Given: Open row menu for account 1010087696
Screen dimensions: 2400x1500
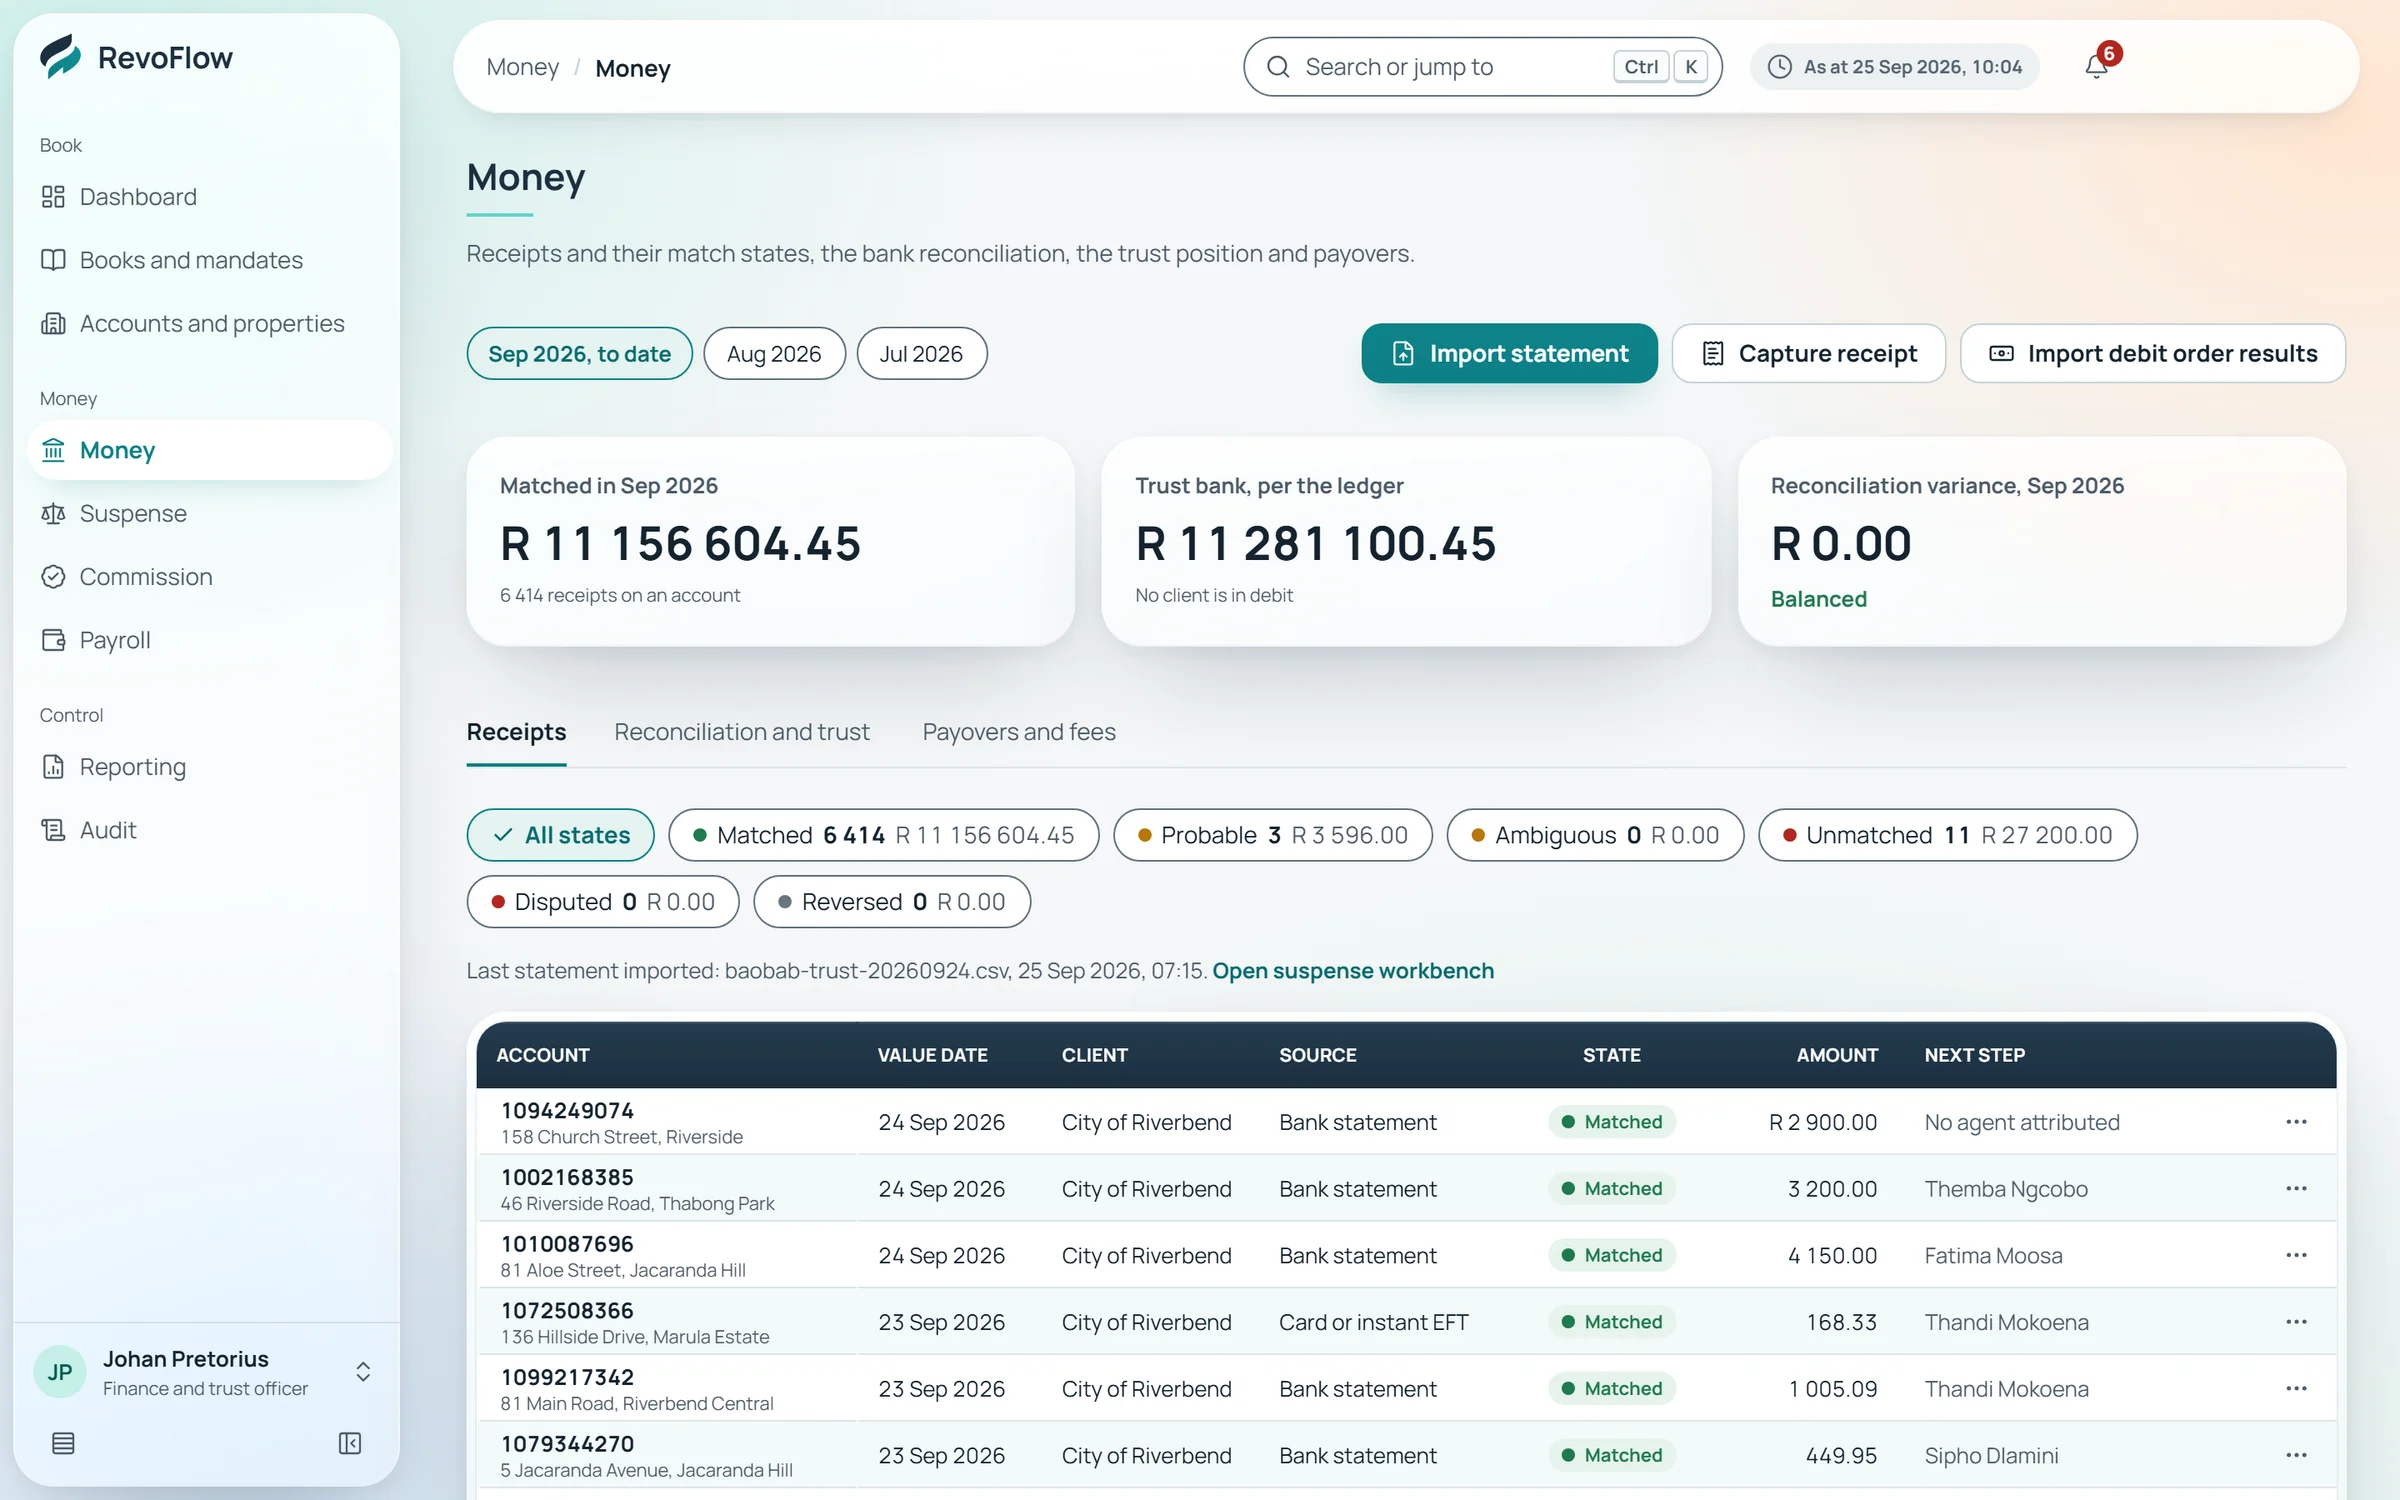Looking at the screenshot, I should 2296,1255.
